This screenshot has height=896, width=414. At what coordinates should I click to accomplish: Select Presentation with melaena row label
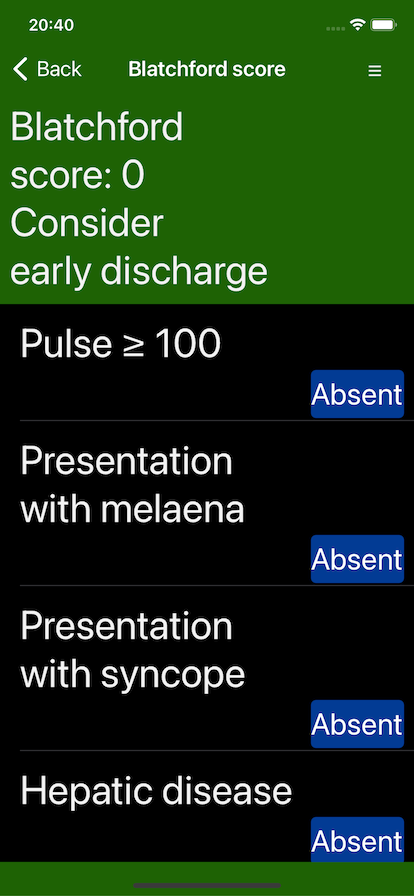click(x=133, y=485)
